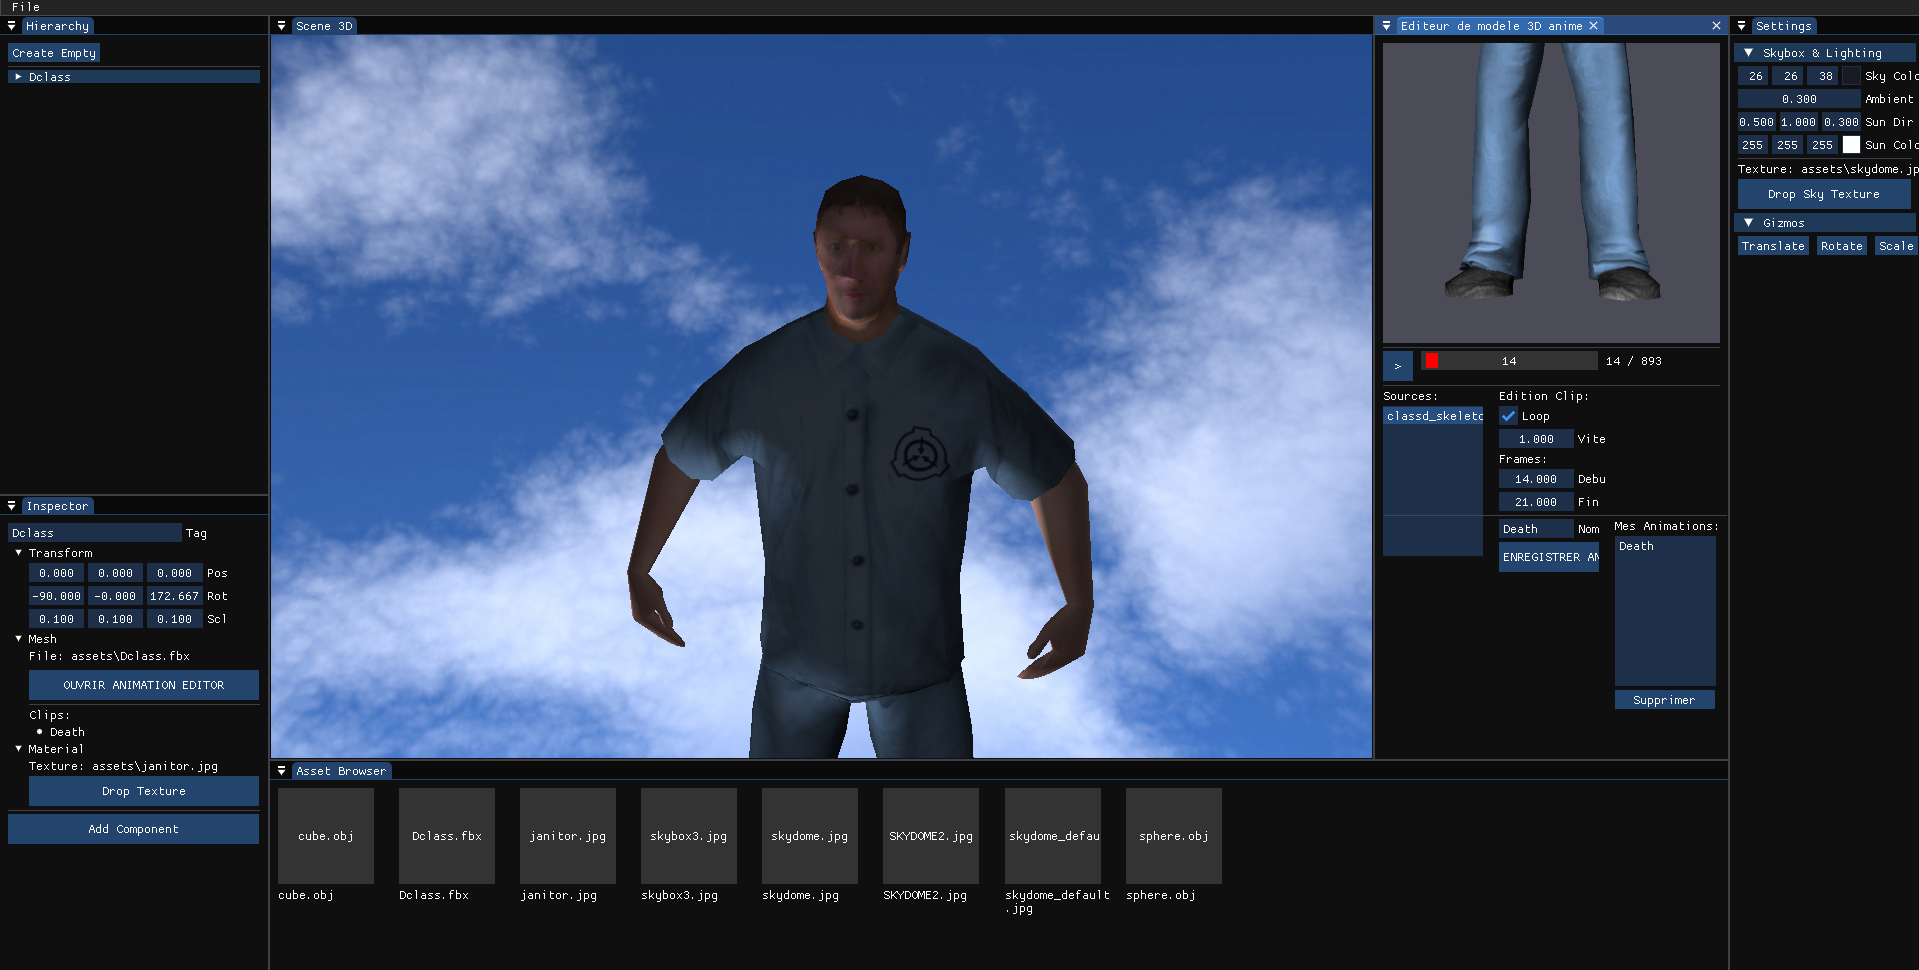Activate the Rotate gizmo mode

(x=1841, y=245)
